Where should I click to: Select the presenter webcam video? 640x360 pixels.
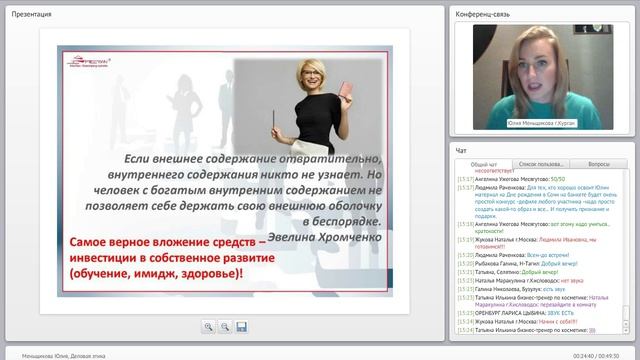click(543, 77)
